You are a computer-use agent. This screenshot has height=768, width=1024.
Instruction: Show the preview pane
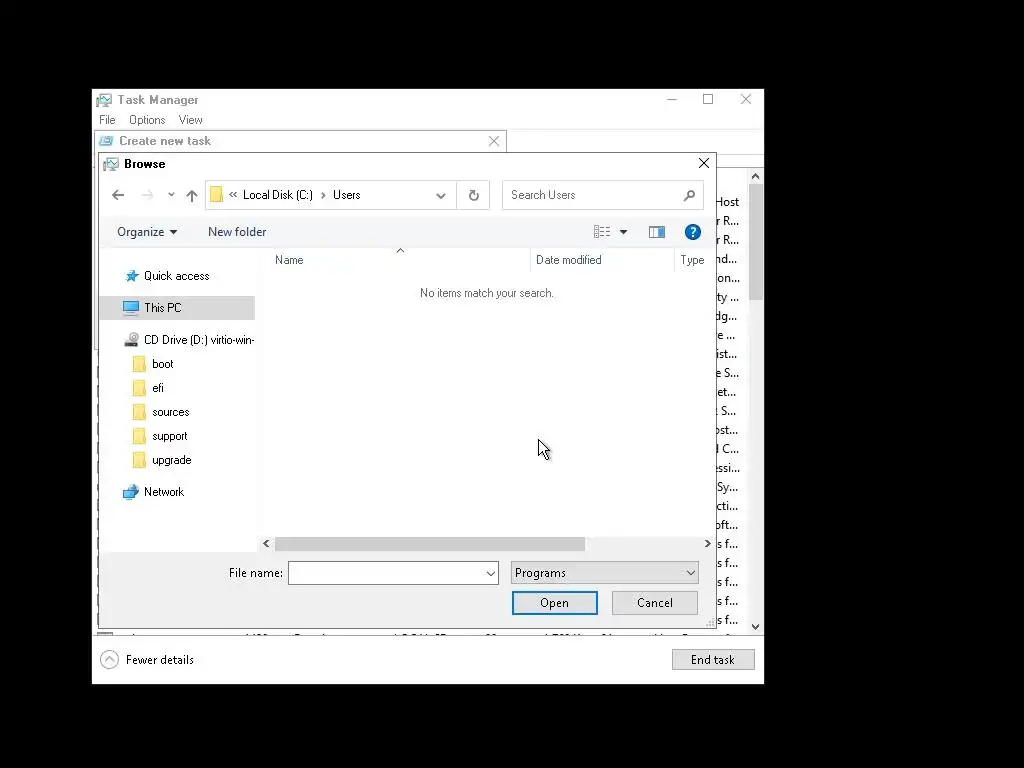656,232
